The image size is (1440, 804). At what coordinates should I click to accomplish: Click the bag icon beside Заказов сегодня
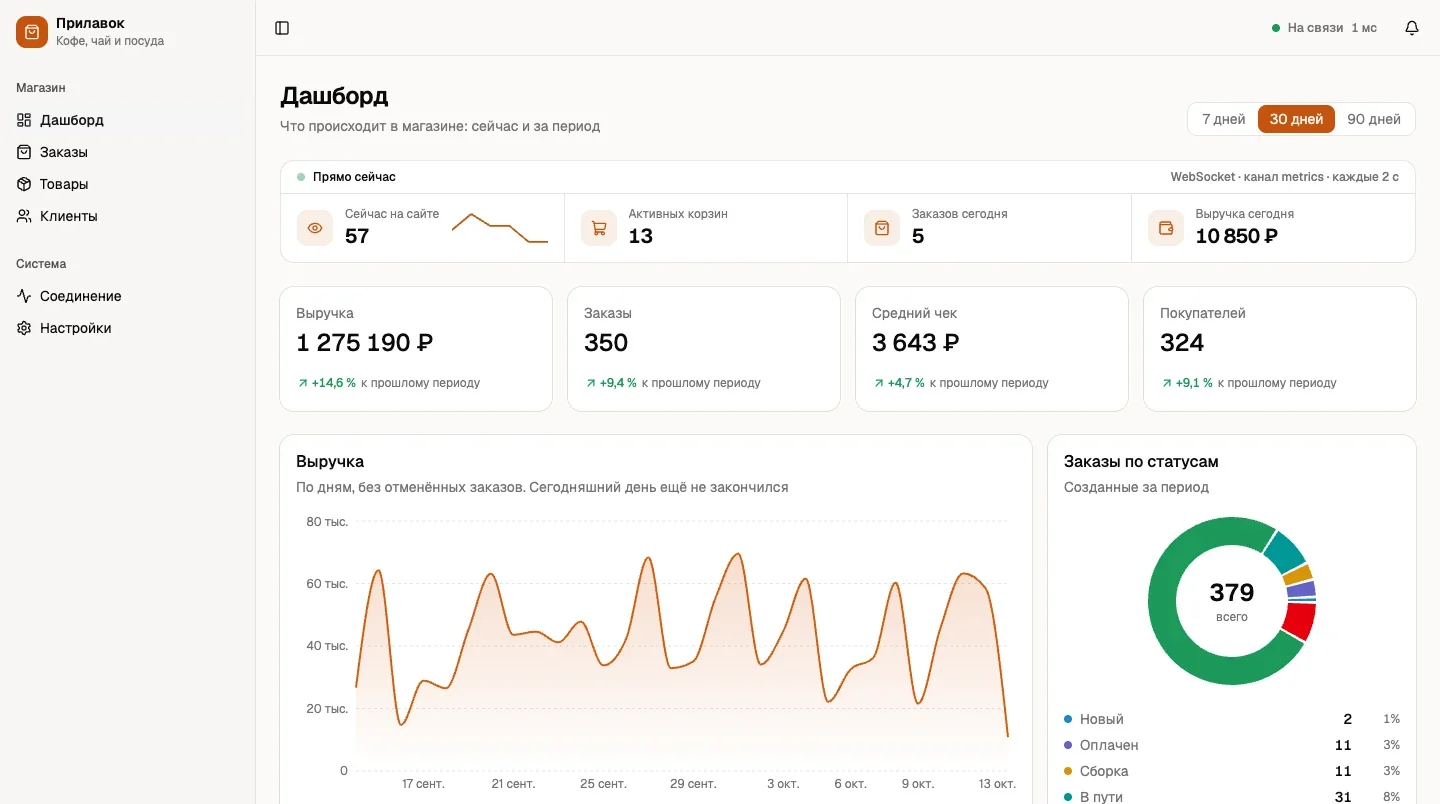tap(882, 228)
